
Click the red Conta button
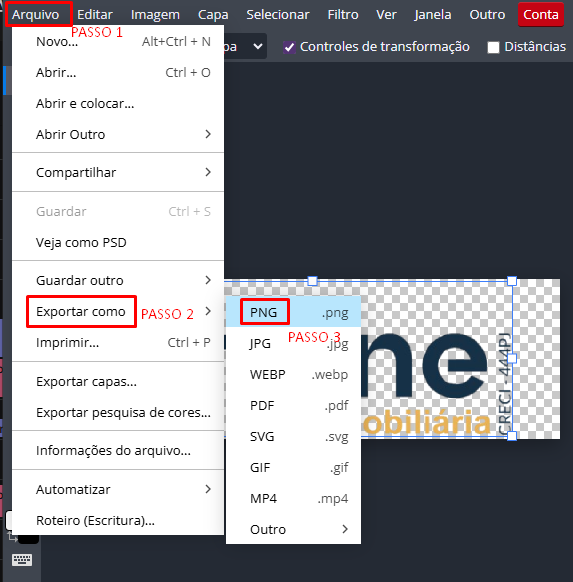541,14
